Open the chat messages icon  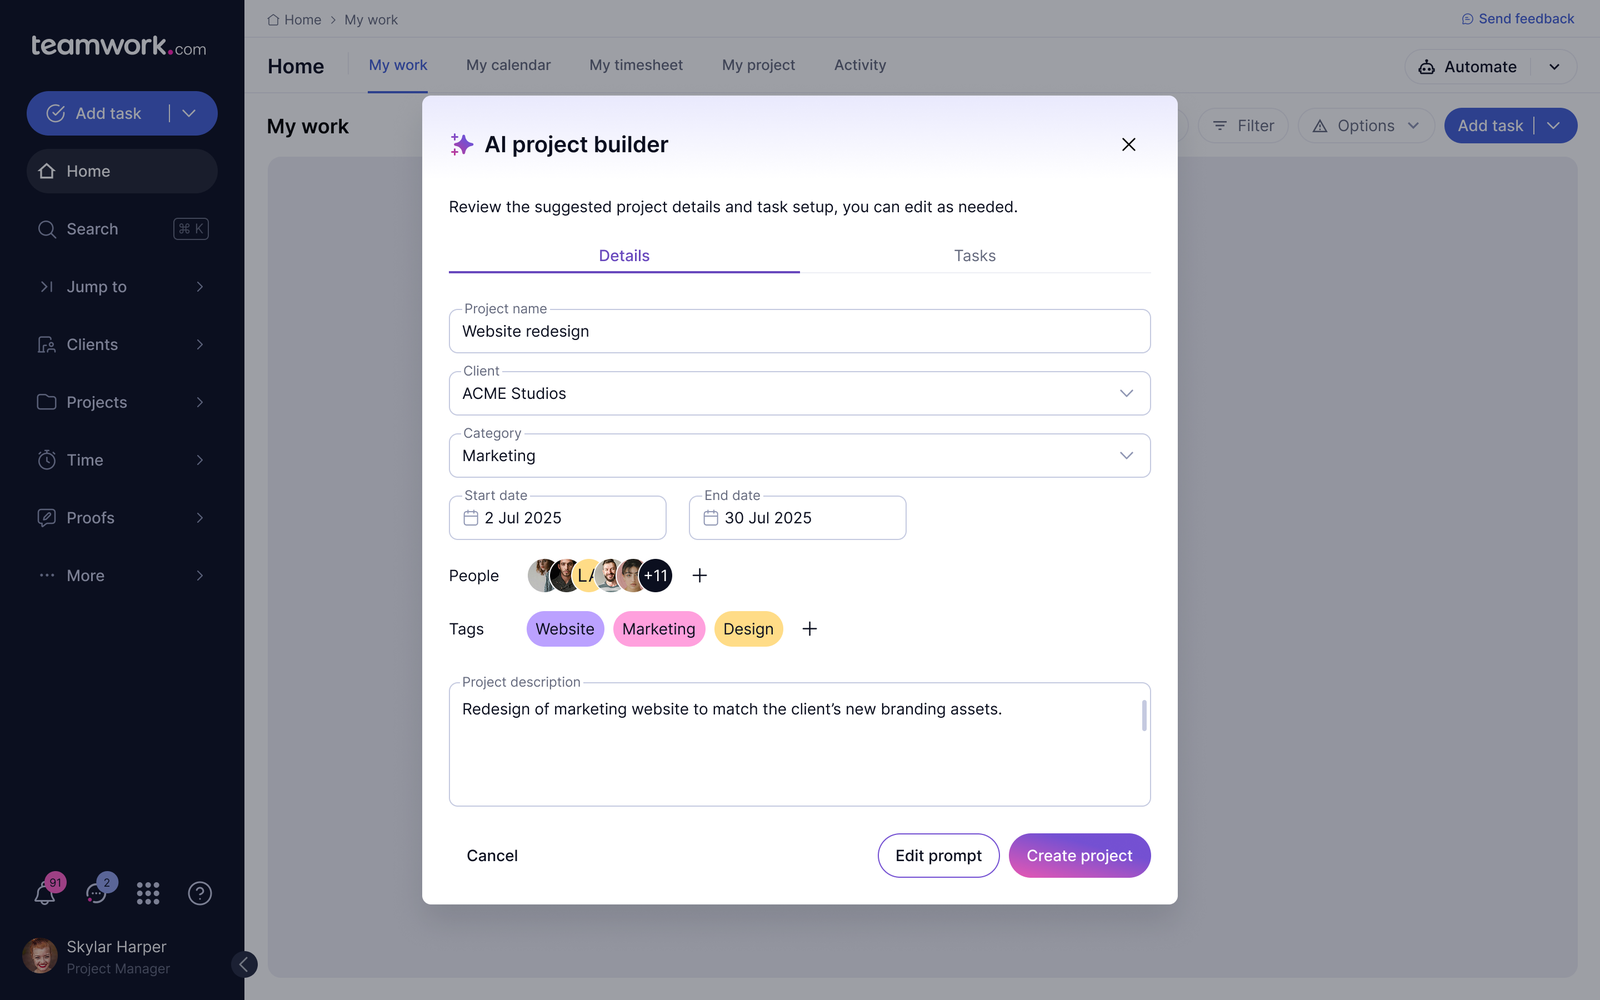pos(97,893)
